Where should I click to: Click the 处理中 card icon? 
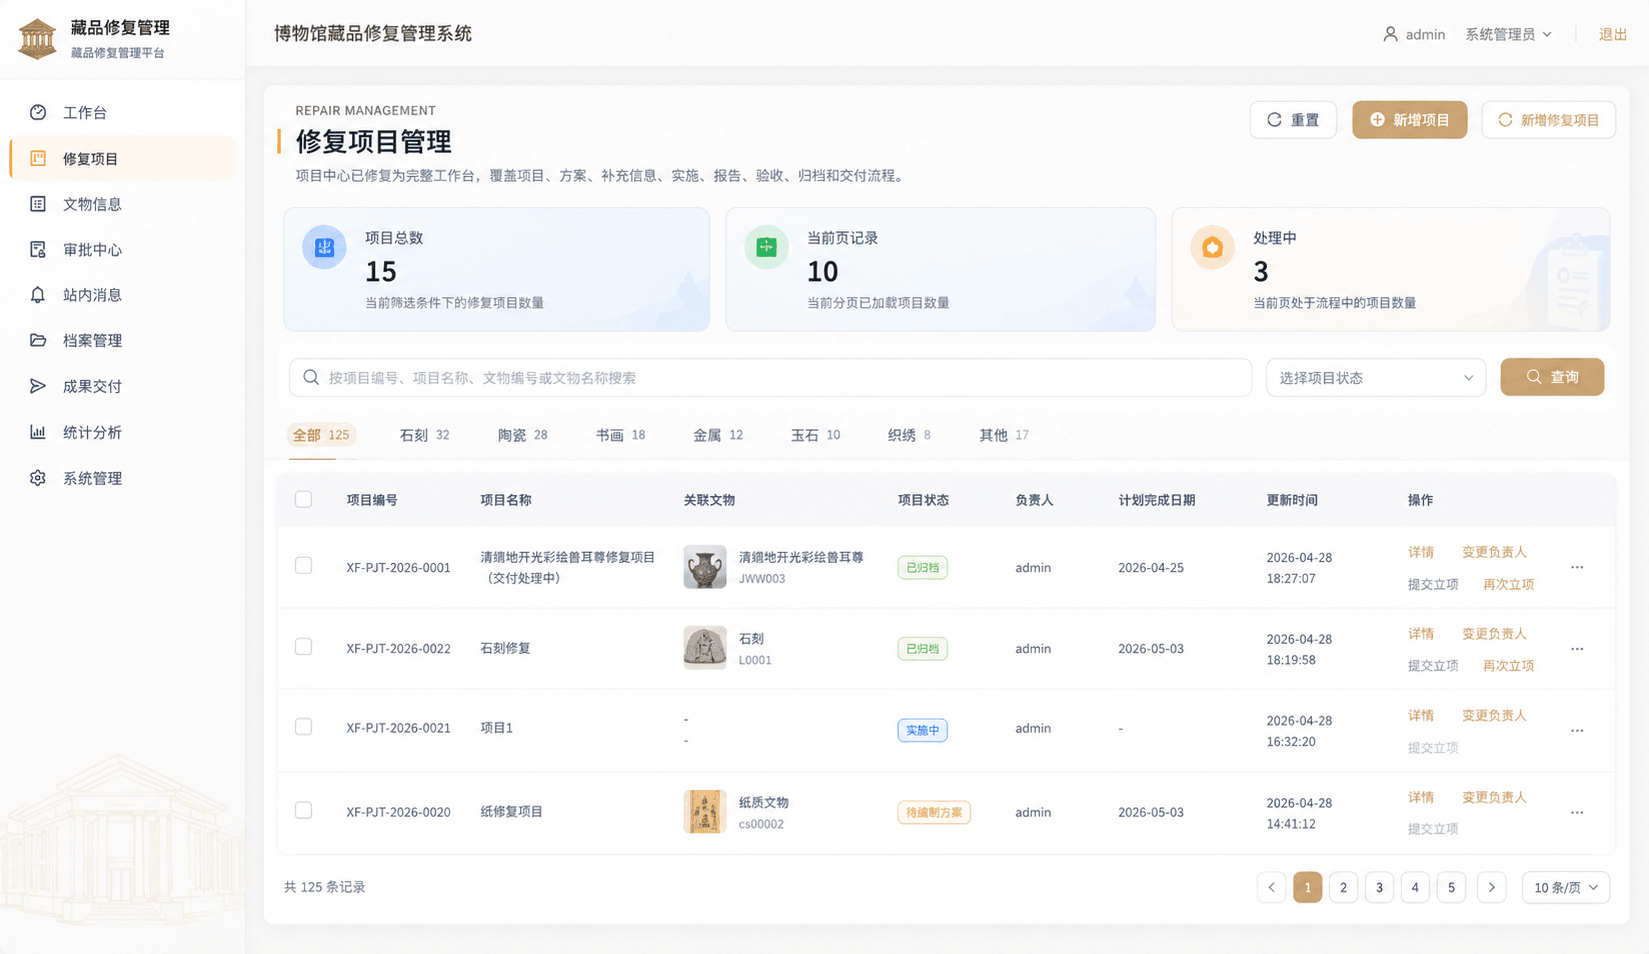pos(1212,247)
